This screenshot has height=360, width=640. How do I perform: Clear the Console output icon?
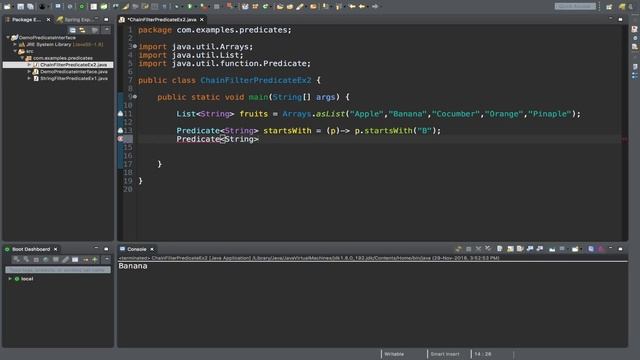[x=500, y=249]
